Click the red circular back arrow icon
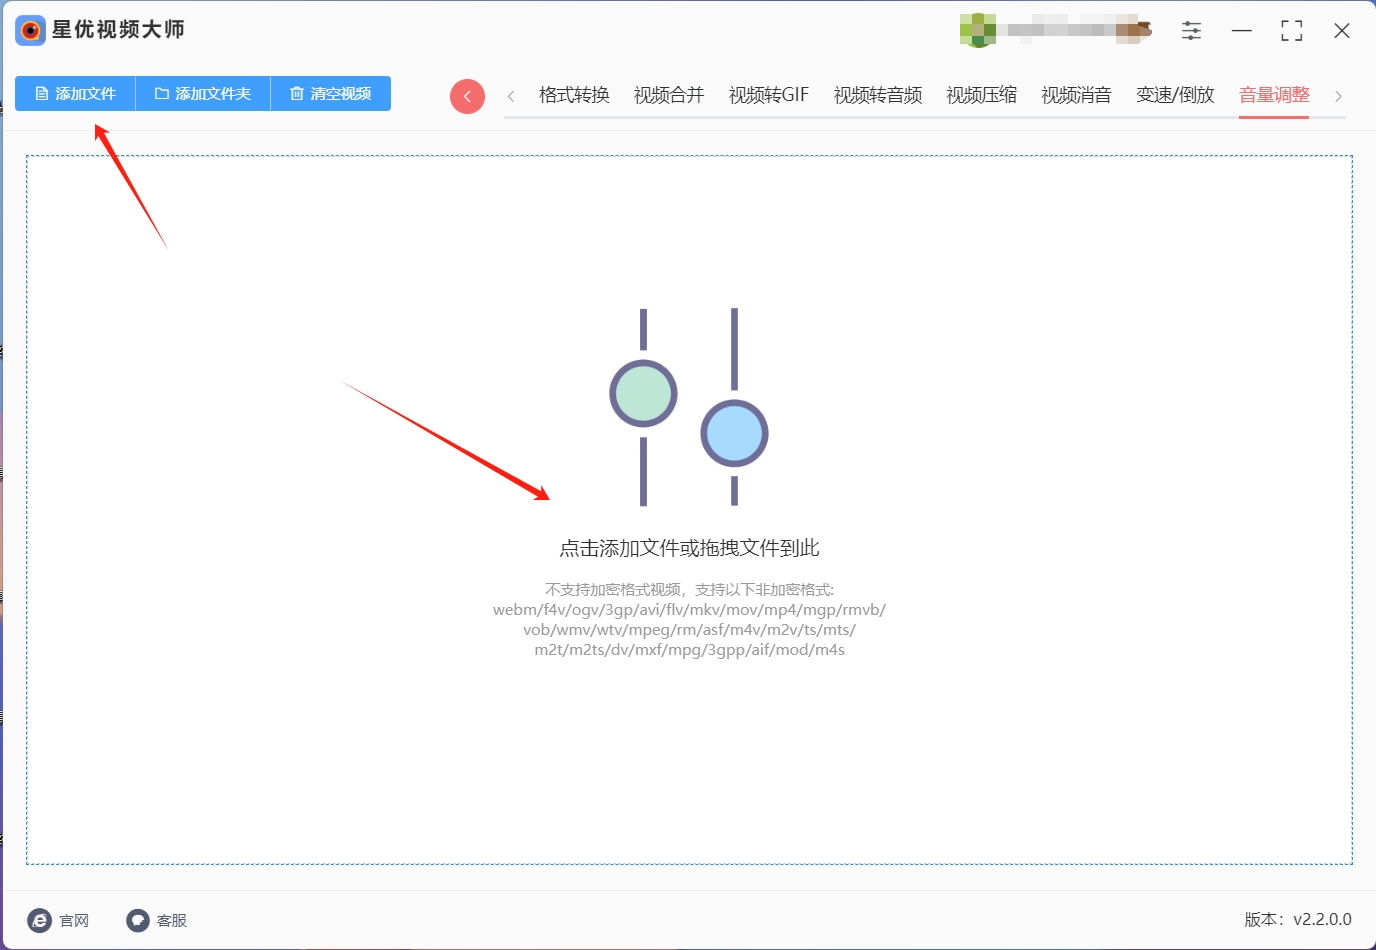 point(467,96)
